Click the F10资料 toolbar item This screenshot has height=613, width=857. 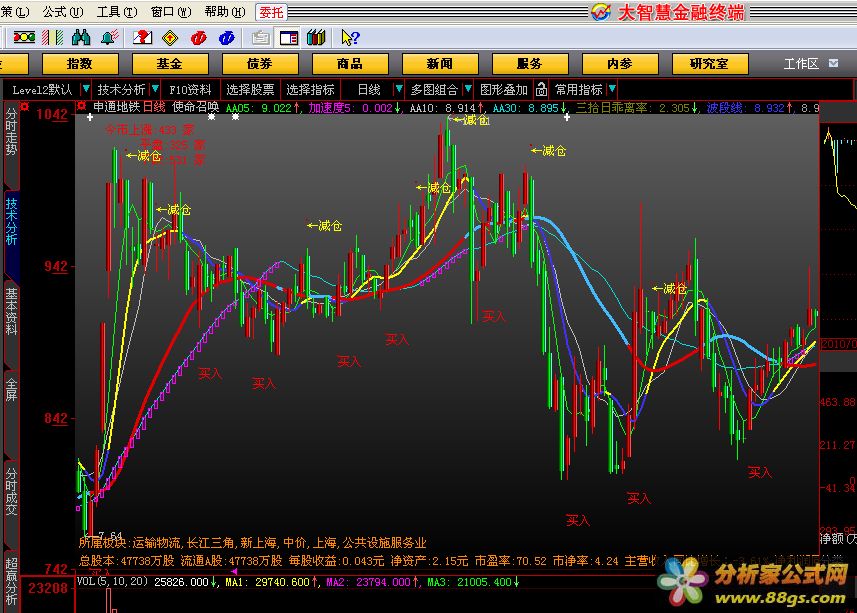tap(190, 90)
